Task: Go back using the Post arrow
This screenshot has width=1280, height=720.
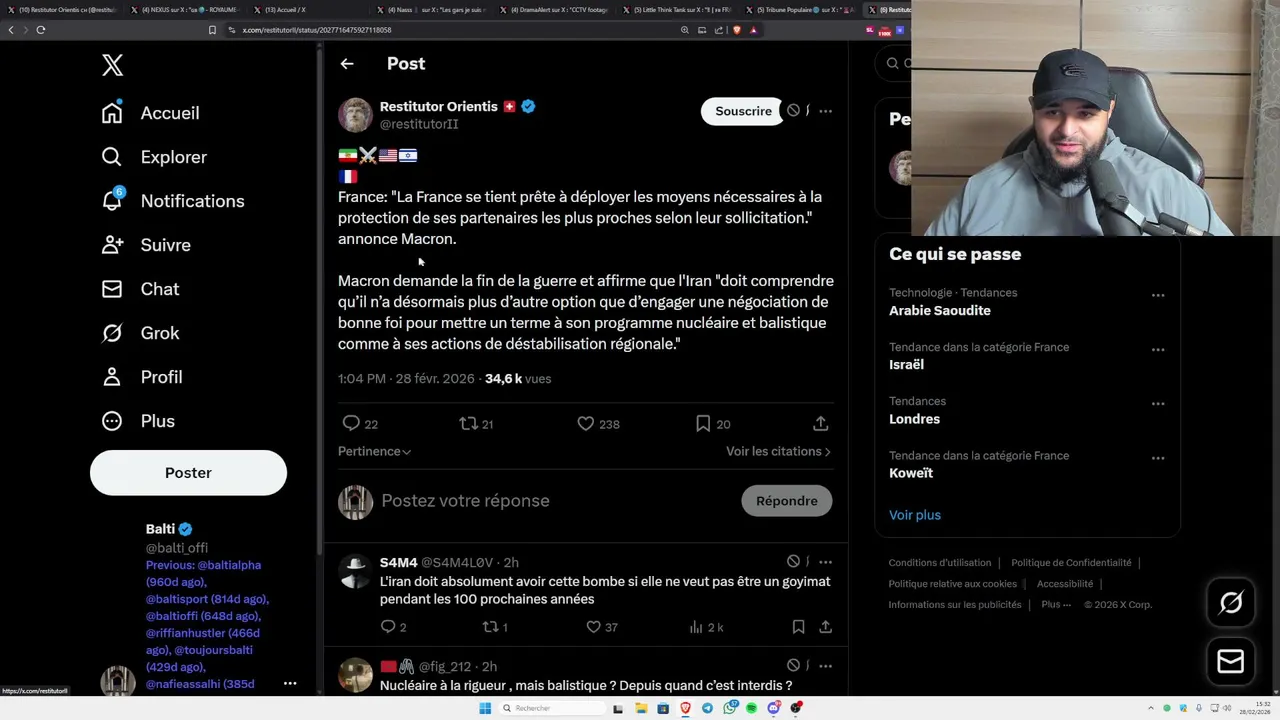Action: 347,64
